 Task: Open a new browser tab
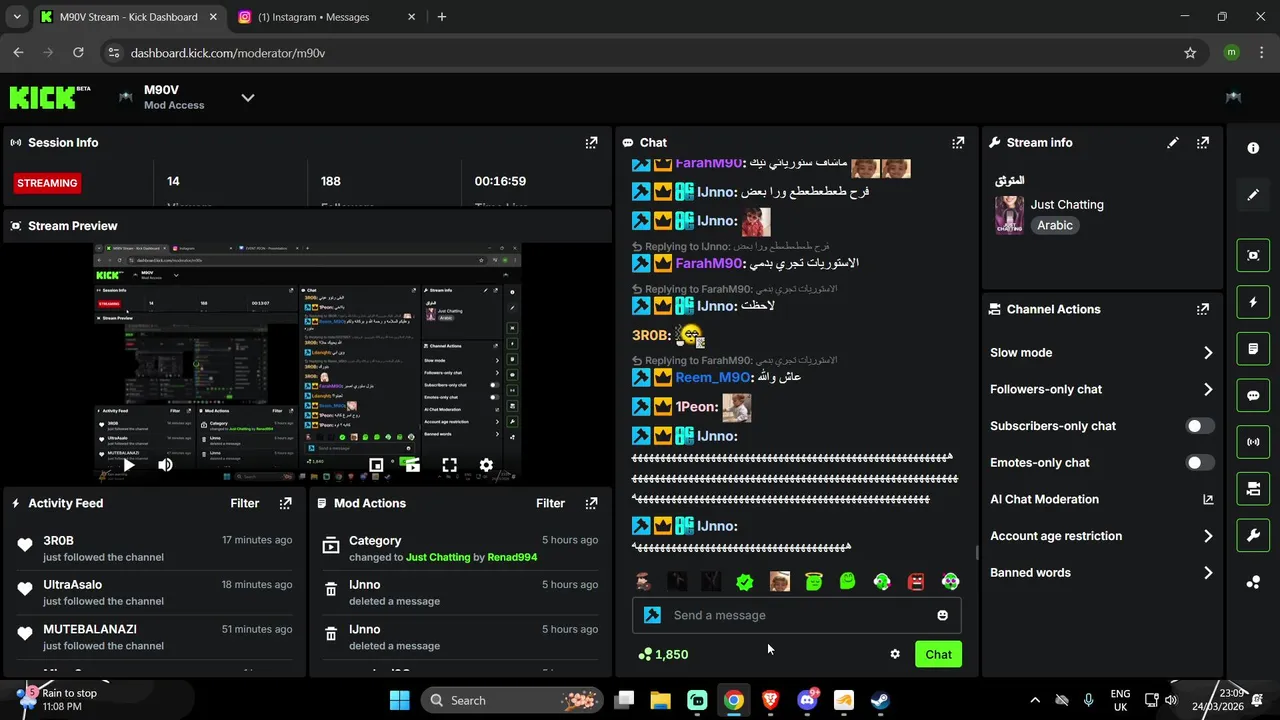click(442, 17)
